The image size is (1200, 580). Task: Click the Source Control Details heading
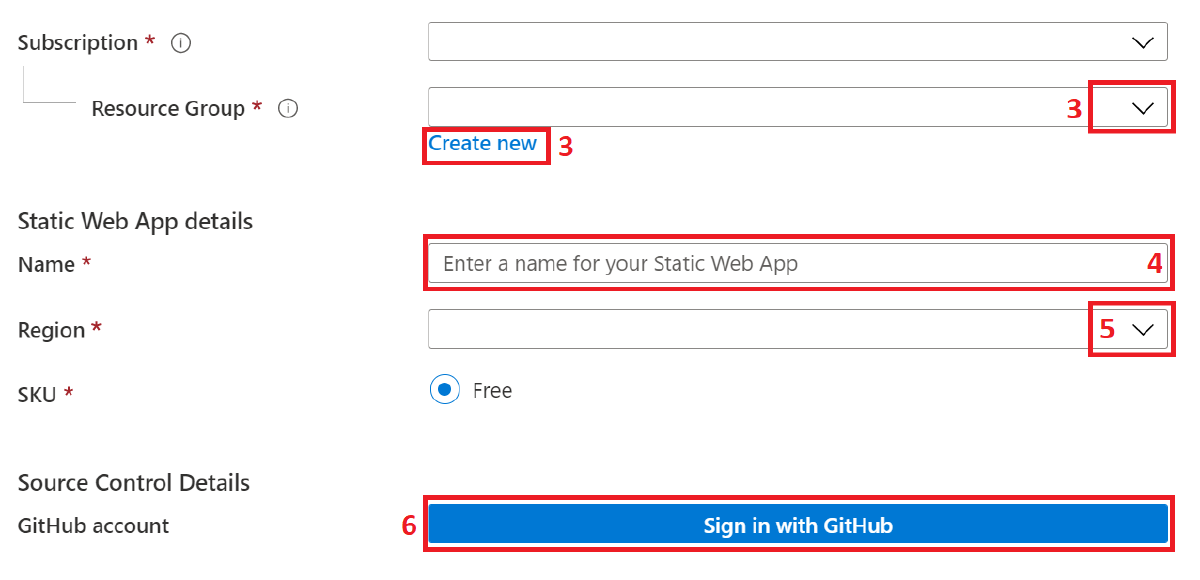pos(133,482)
